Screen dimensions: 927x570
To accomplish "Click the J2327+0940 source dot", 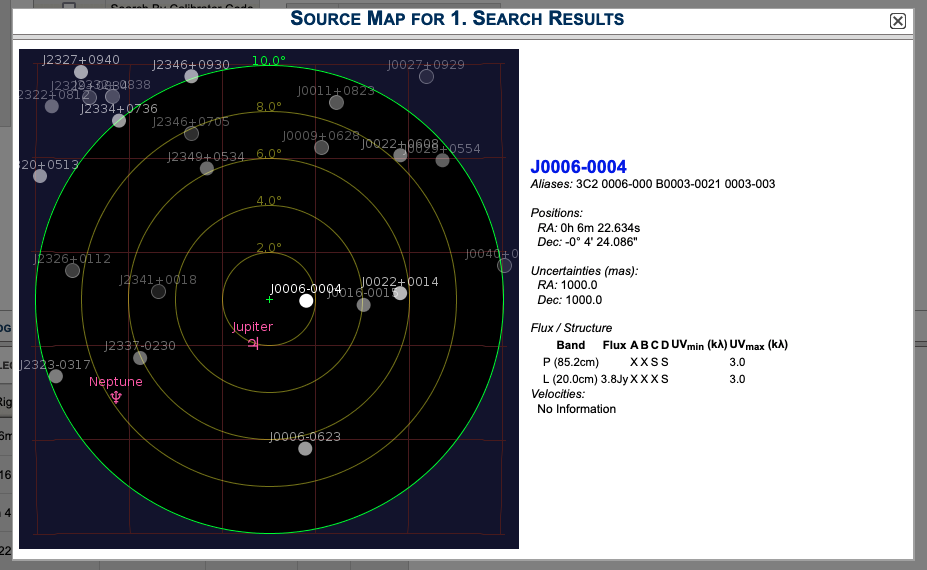I will click(81, 72).
